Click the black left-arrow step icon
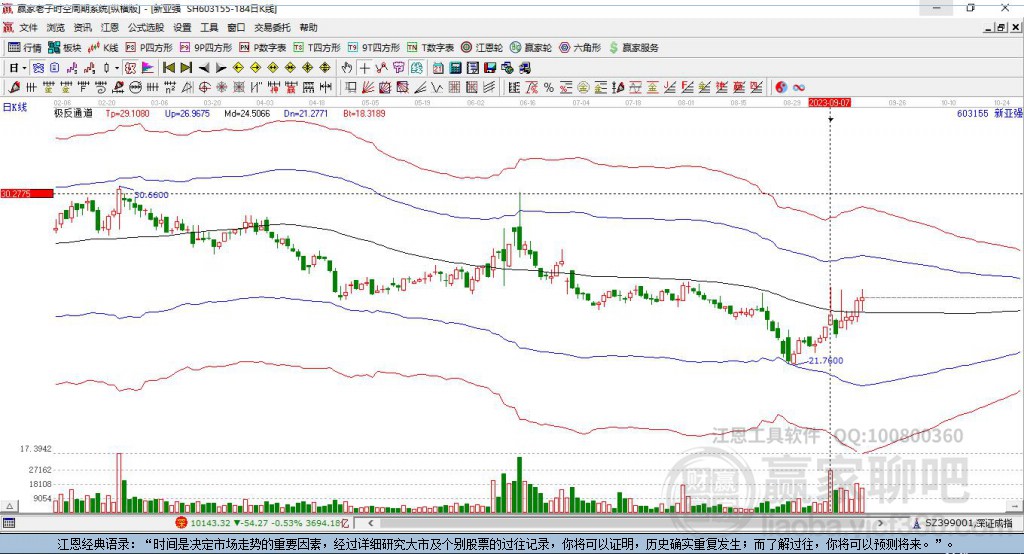Viewport: 1024px width, 554px height. [x=204, y=68]
